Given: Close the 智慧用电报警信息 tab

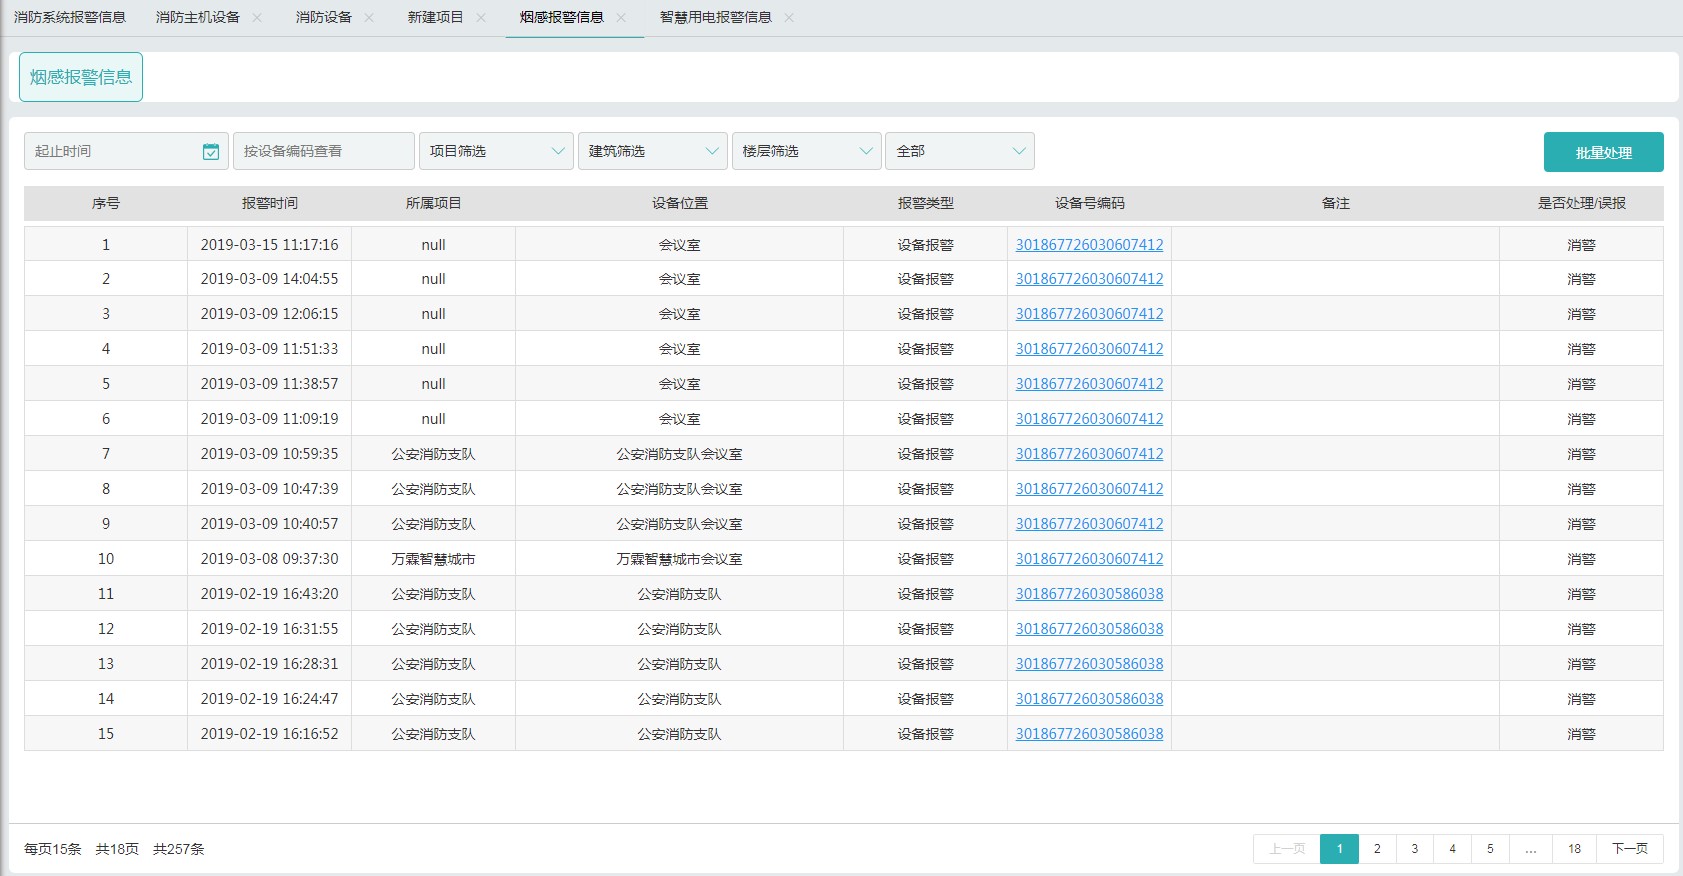Looking at the screenshot, I should pyautogui.click(x=789, y=18).
